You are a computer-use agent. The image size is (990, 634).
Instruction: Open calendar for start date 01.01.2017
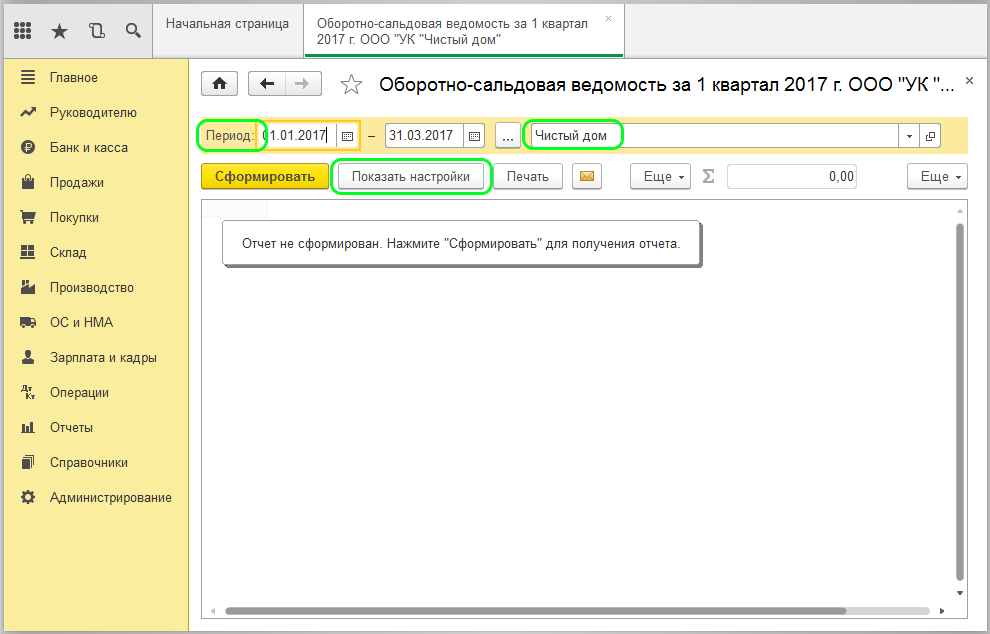pos(347,136)
